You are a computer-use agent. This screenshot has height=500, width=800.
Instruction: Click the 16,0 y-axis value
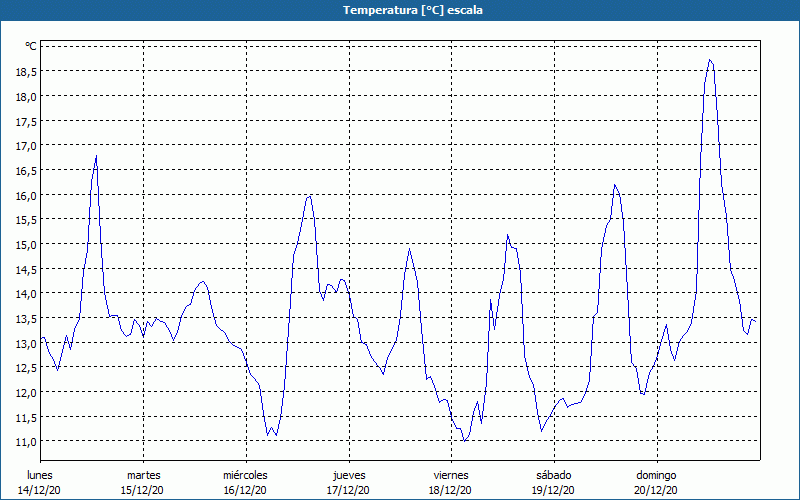27,195
